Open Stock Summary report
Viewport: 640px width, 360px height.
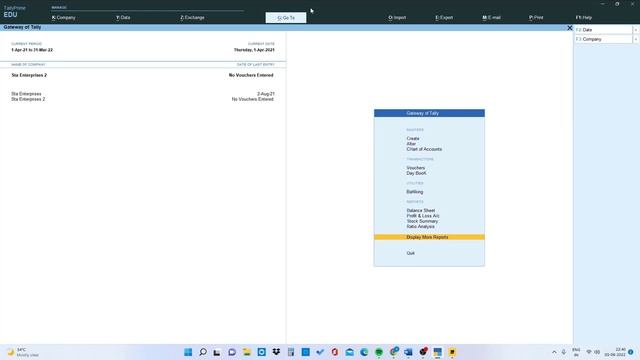pos(422,221)
